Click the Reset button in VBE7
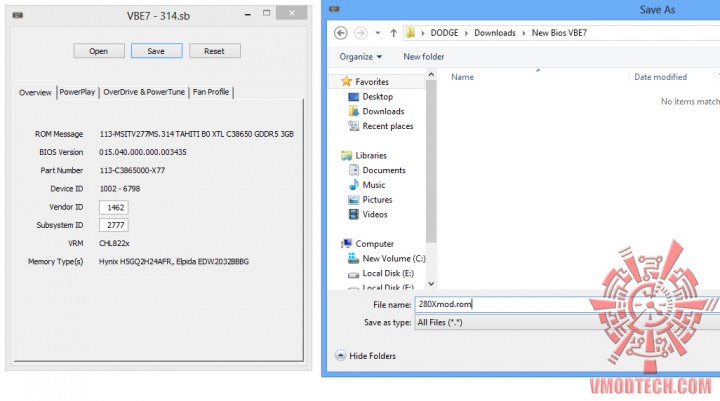 (x=214, y=51)
